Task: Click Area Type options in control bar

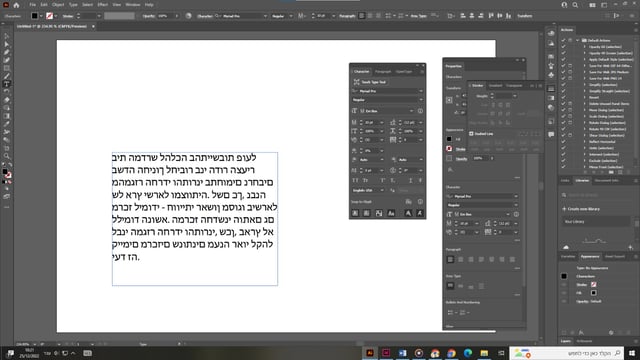Action: (x=418, y=16)
